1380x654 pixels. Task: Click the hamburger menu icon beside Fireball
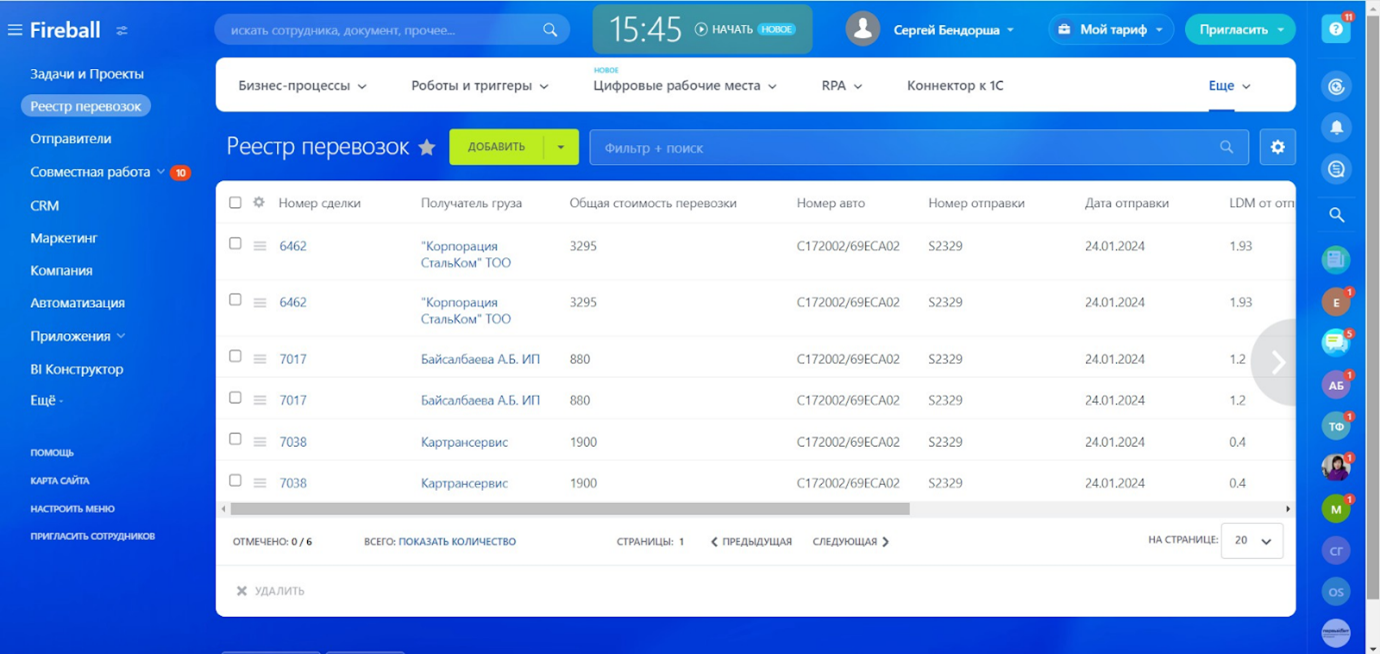15,30
